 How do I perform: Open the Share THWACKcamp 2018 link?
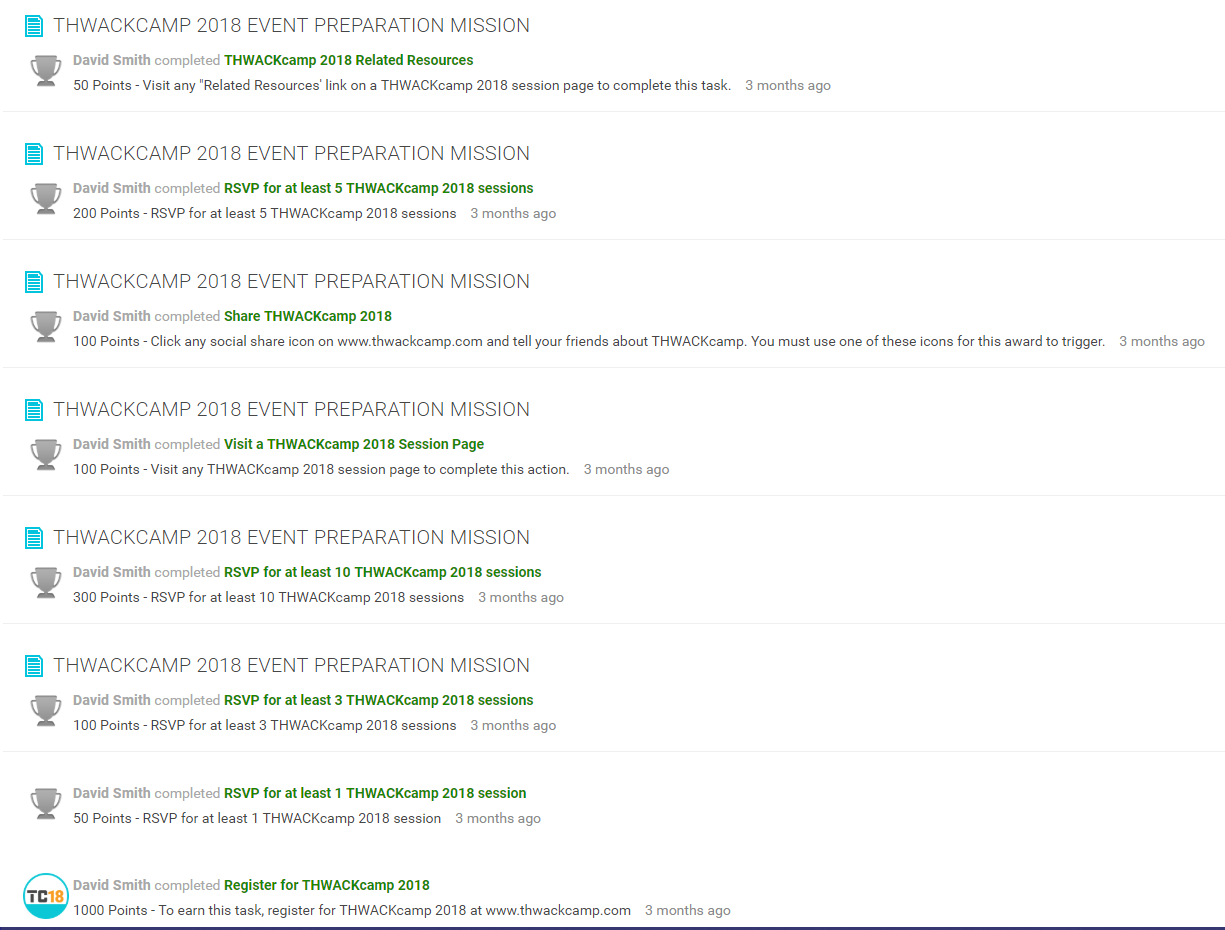click(308, 316)
